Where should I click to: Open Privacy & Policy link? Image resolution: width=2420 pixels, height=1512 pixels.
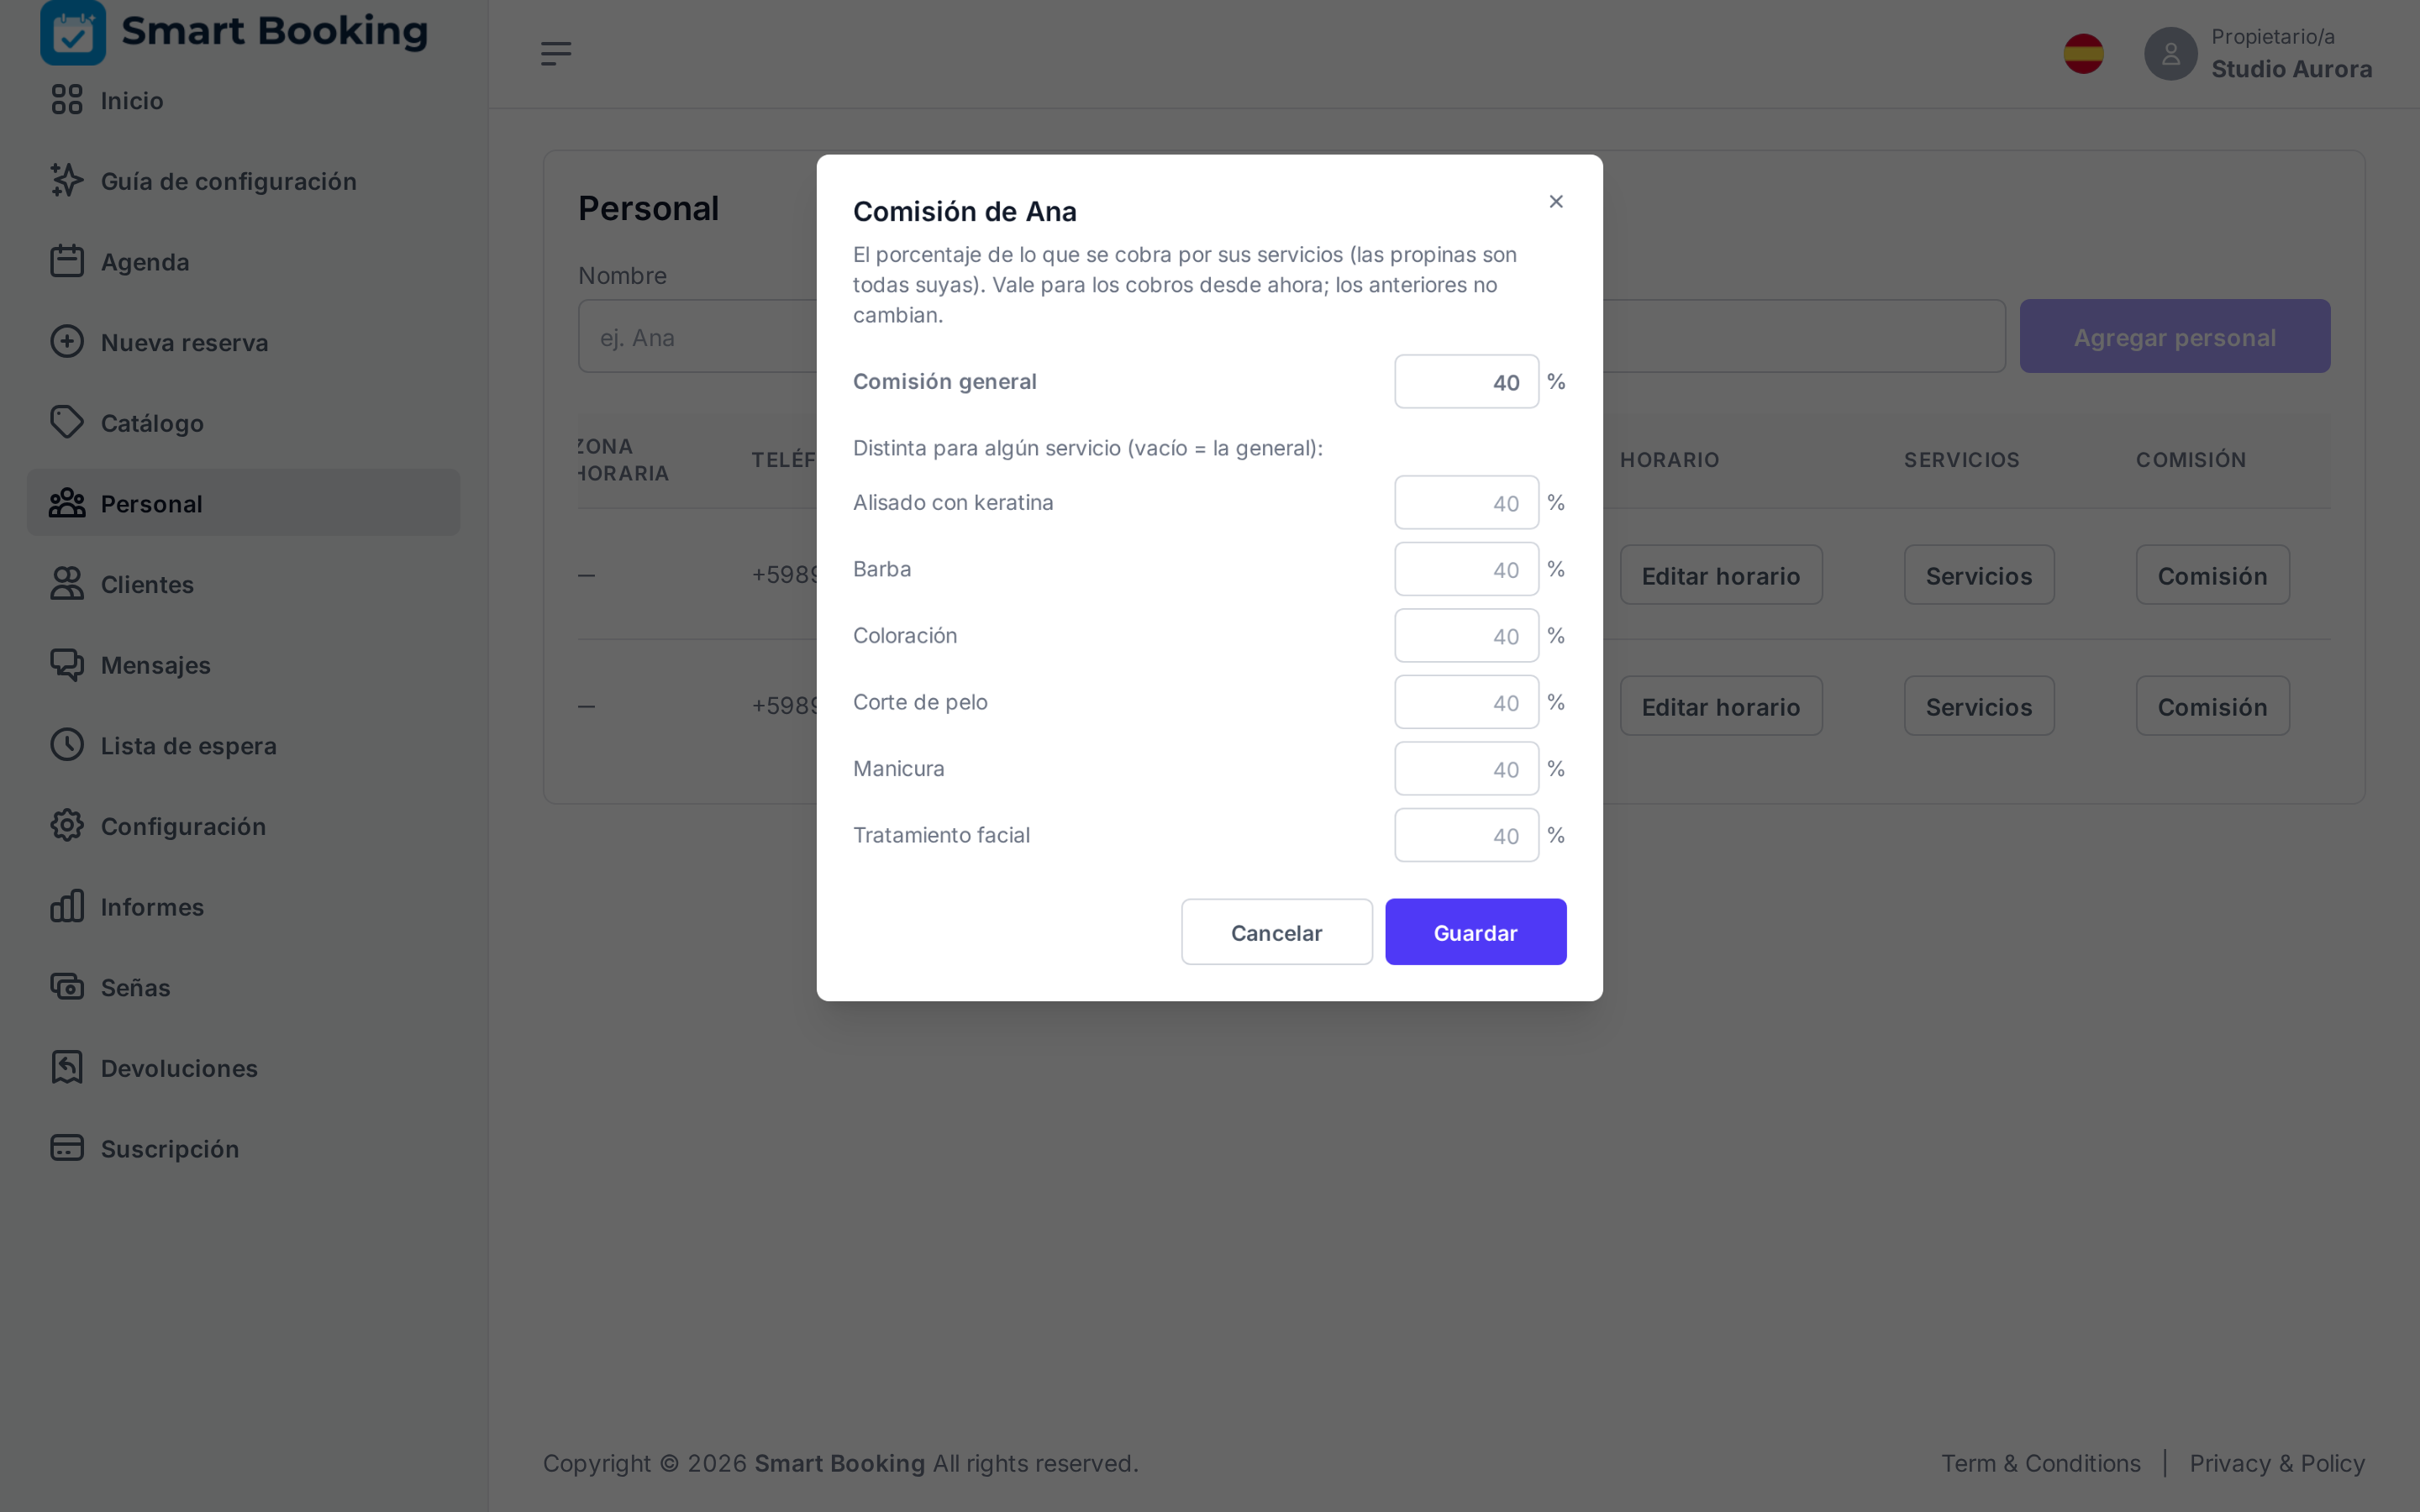coord(2277,1463)
